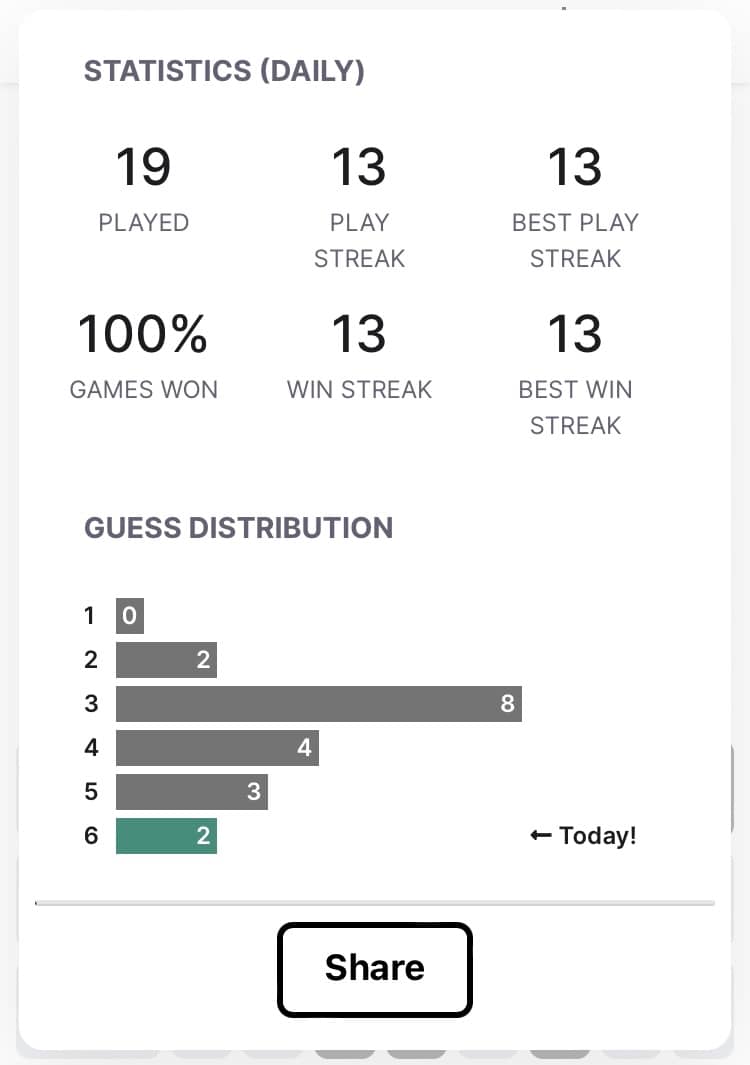Click the GAMES WON label

(x=143, y=390)
